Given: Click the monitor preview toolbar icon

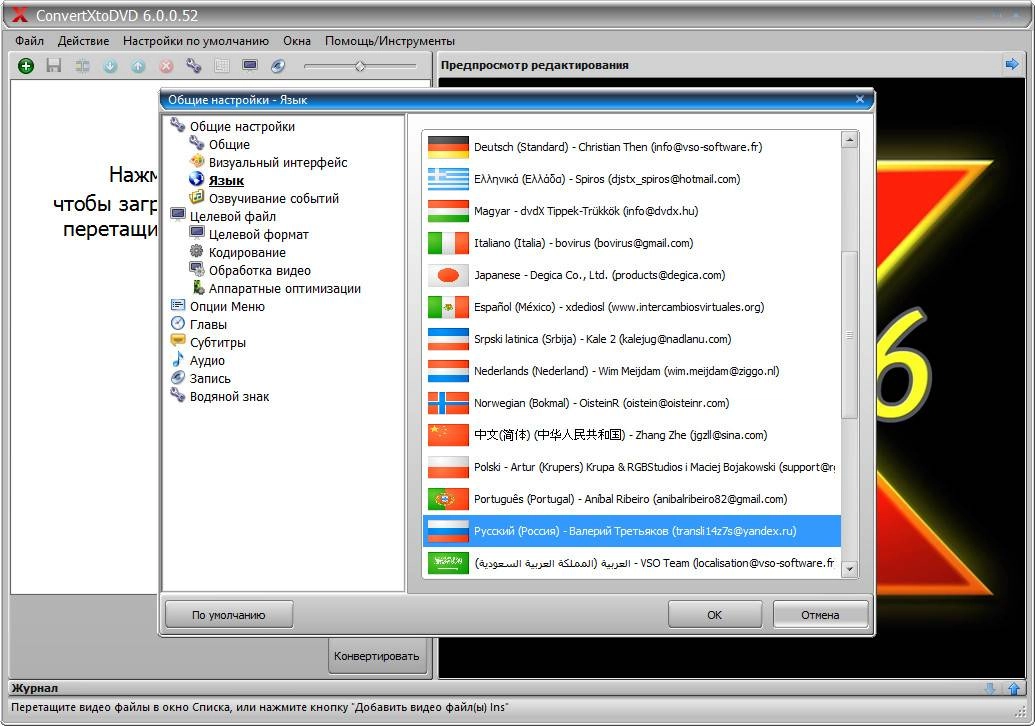Looking at the screenshot, I should point(250,65).
